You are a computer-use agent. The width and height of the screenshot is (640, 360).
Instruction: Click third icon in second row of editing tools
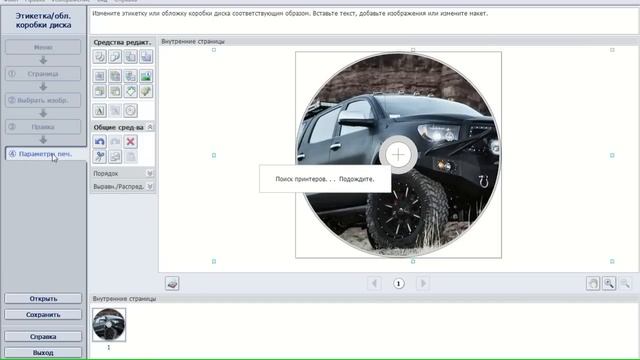point(131,76)
